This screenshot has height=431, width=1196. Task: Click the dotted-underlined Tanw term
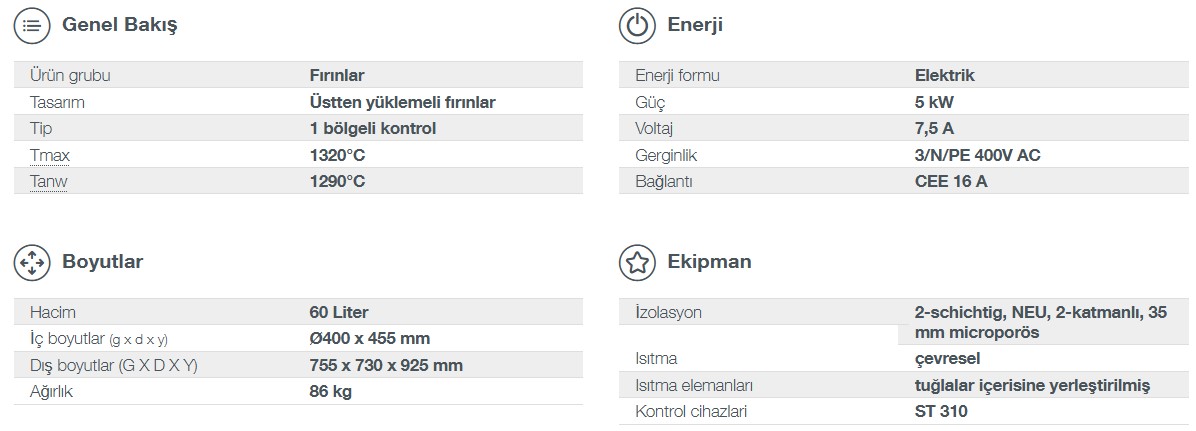coord(48,182)
